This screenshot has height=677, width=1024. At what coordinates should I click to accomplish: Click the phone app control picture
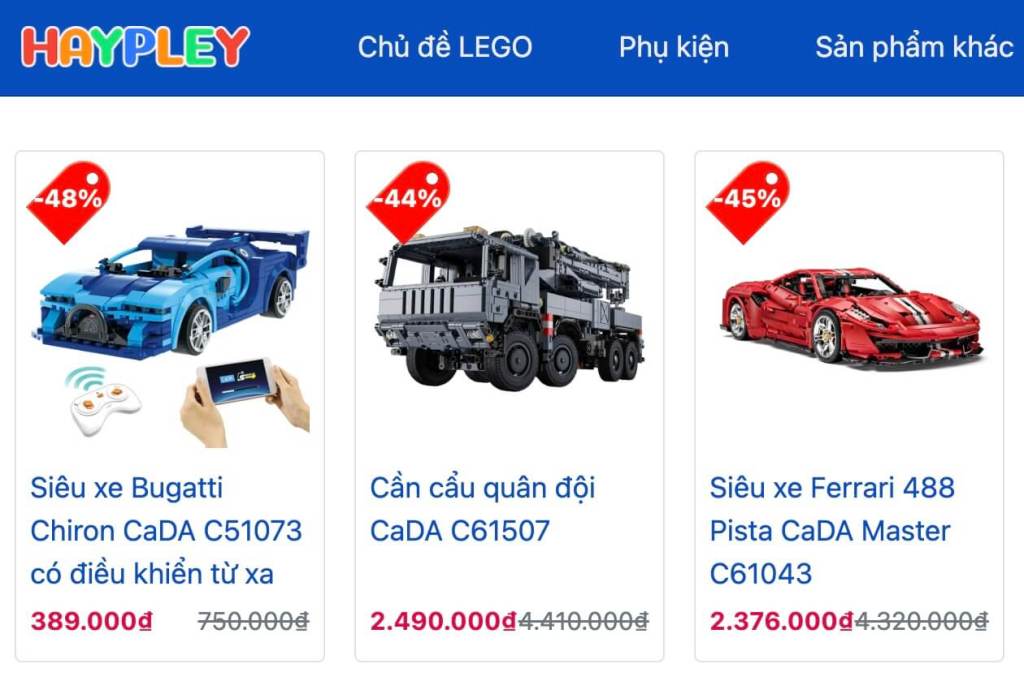pyautogui.click(x=245, y=402)
